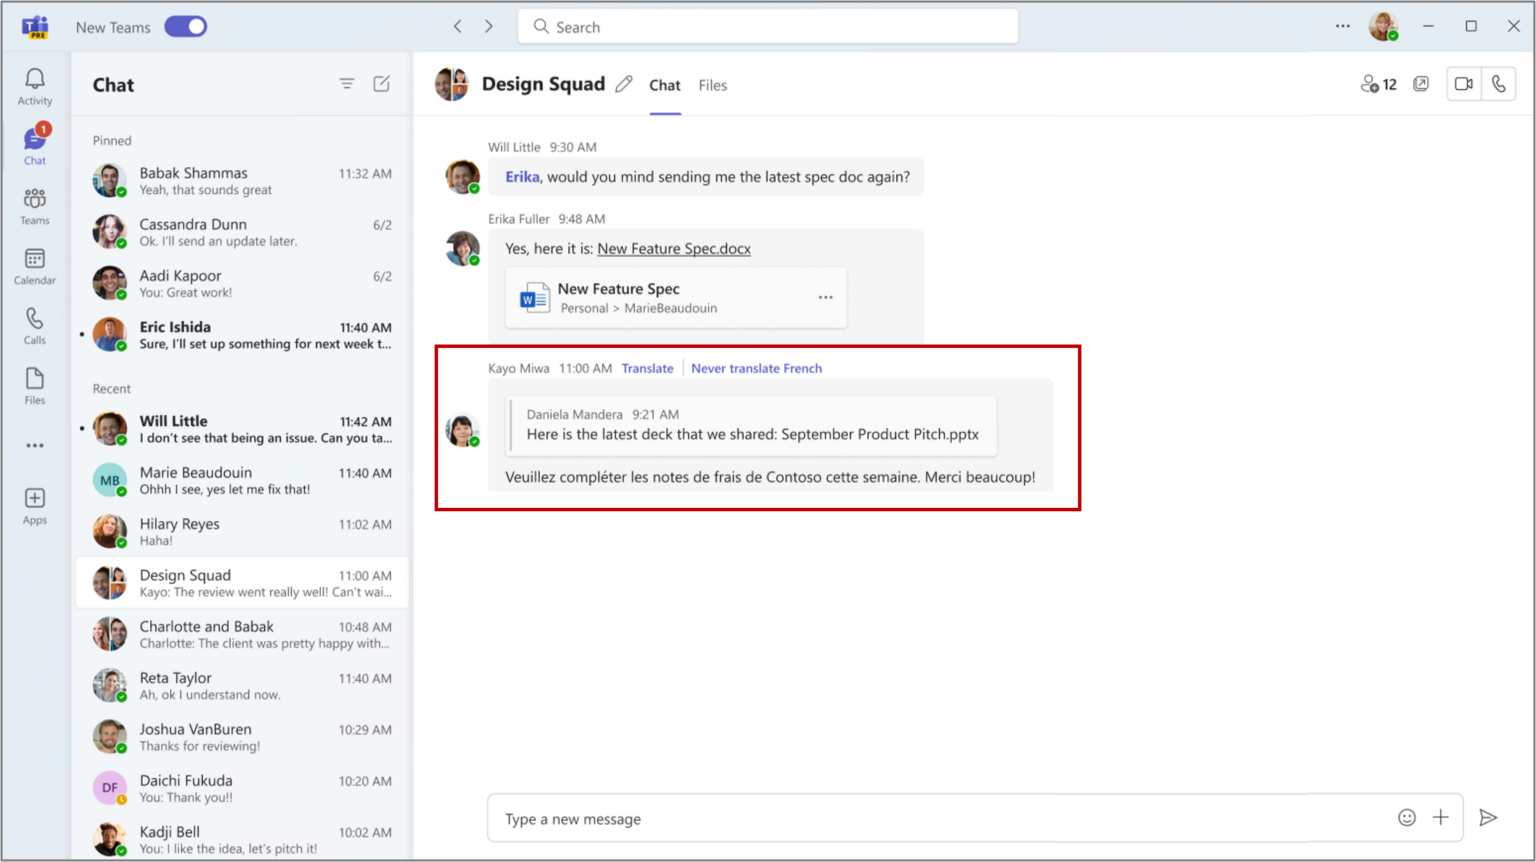1536x862 pixels.
Task: Open the Activity feed in the sidebar
Action: [34, 85]
